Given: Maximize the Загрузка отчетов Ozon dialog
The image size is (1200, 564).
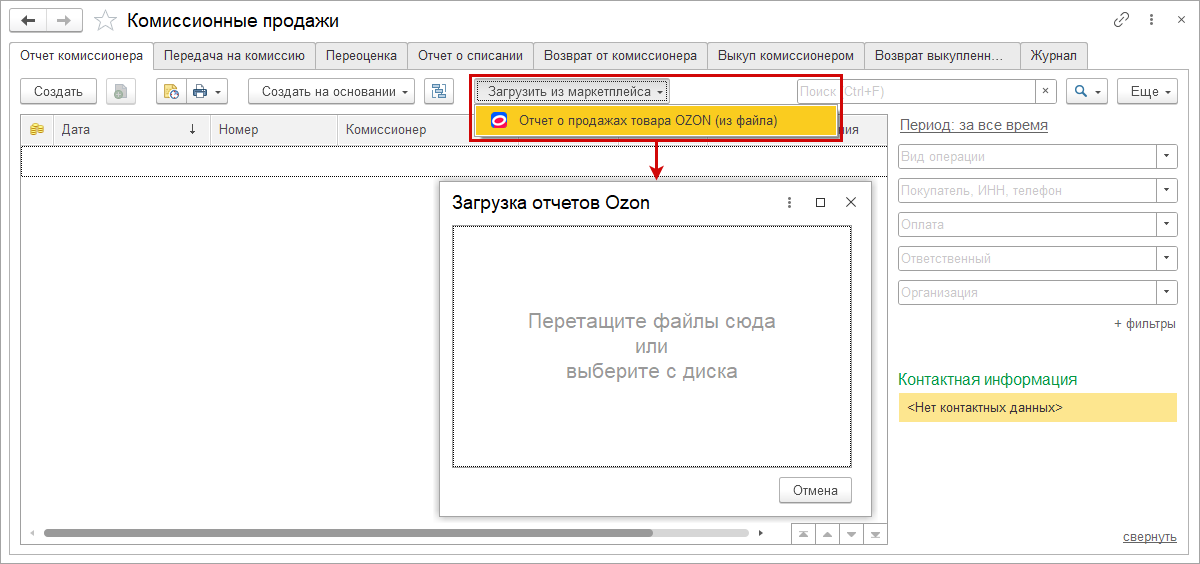Looking at the screenshot, I should click(820, 202).
